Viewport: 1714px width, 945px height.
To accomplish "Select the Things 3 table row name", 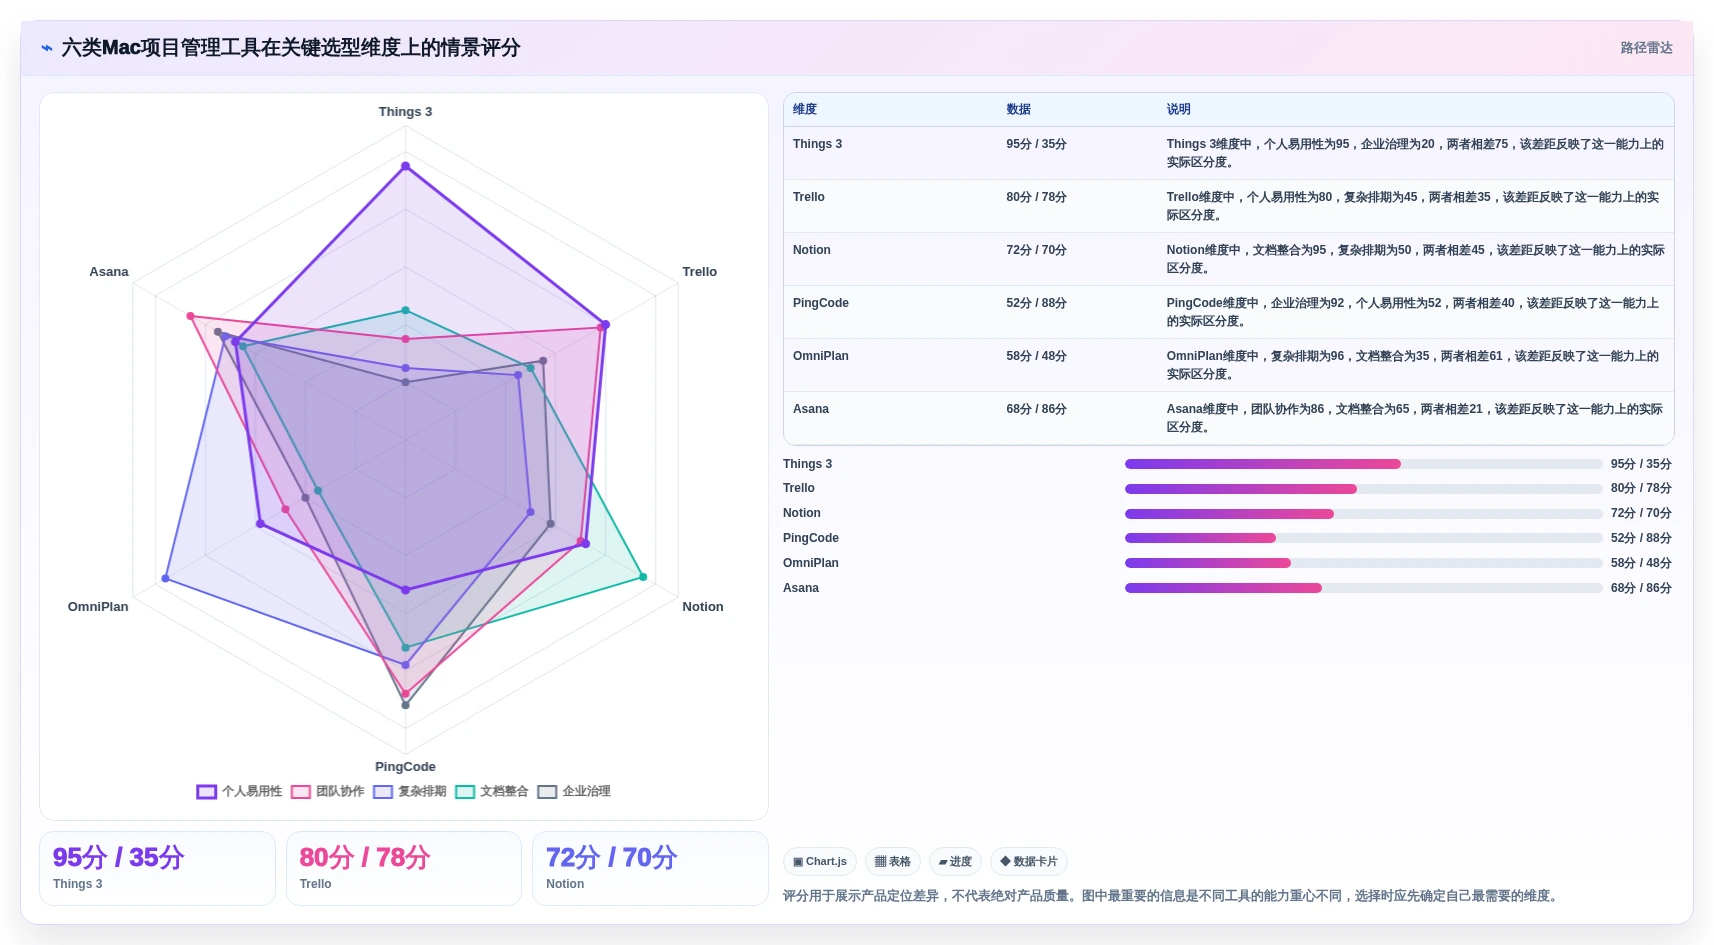I will click(817, 144).
